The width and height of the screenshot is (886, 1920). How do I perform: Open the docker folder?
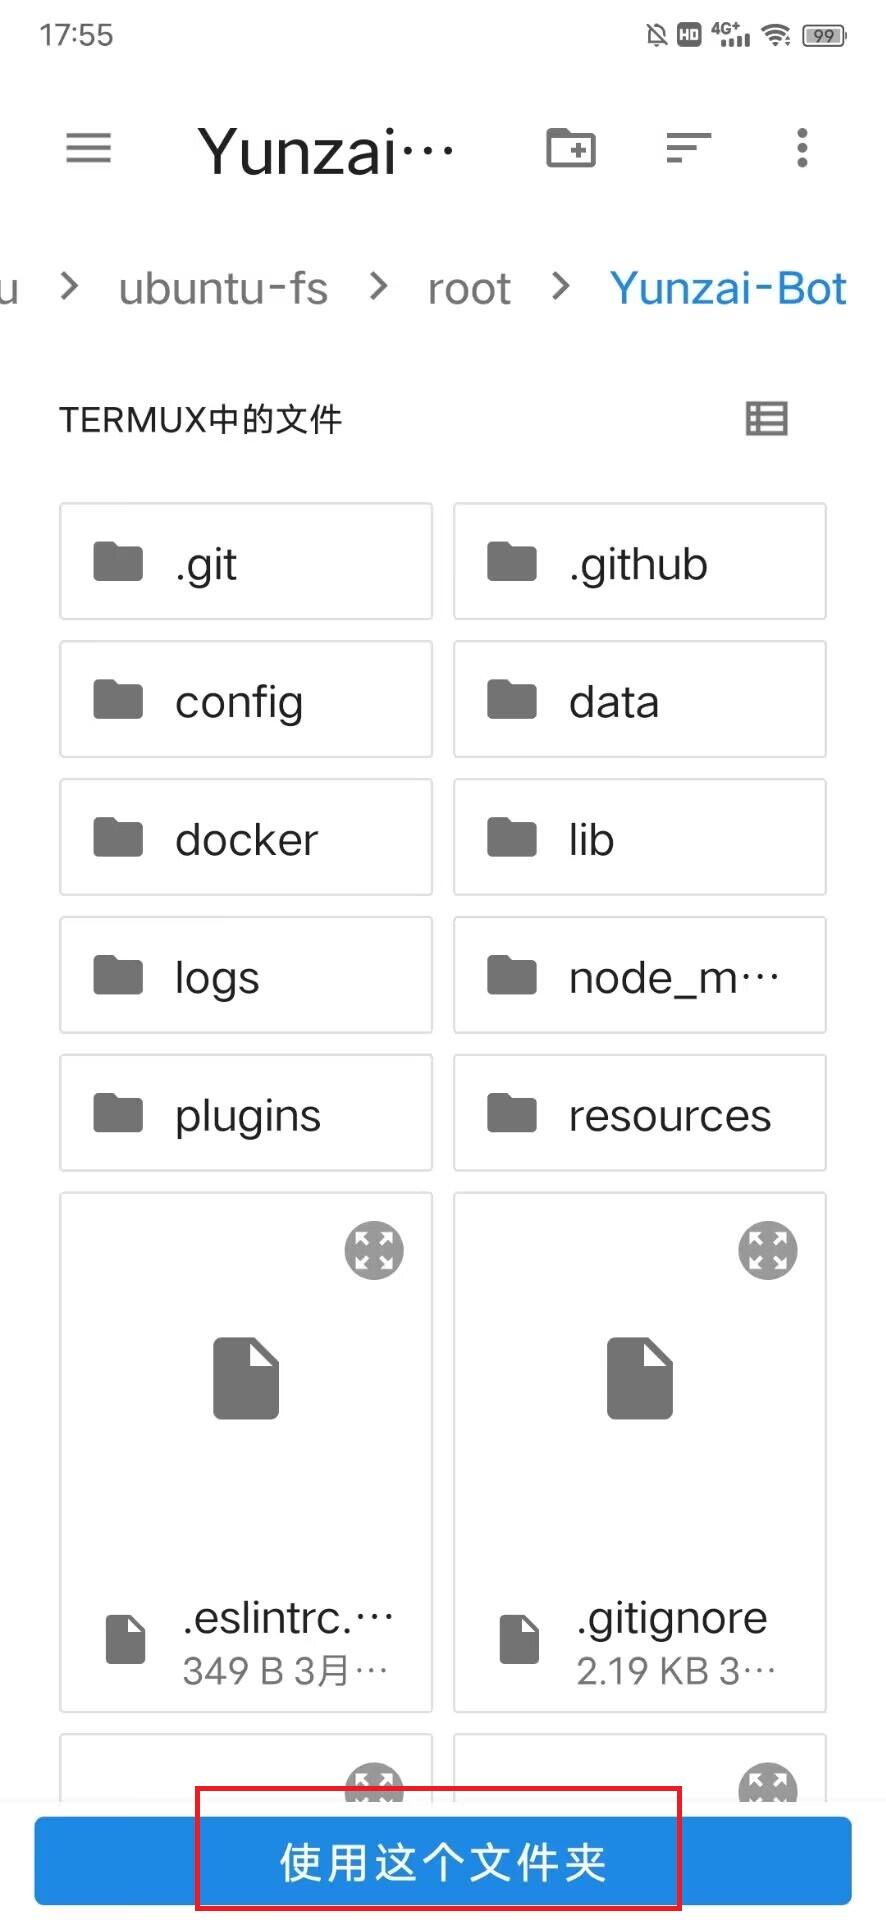[x=246, y=838]
